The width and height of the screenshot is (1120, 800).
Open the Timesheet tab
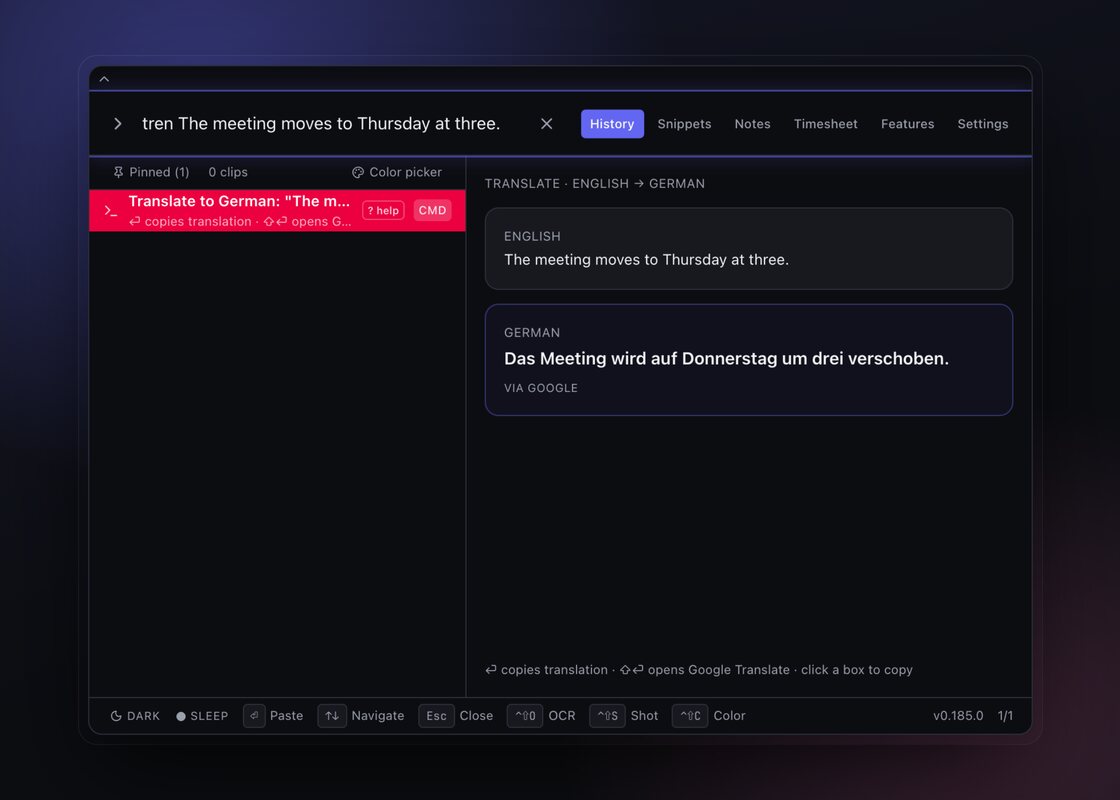826,124
